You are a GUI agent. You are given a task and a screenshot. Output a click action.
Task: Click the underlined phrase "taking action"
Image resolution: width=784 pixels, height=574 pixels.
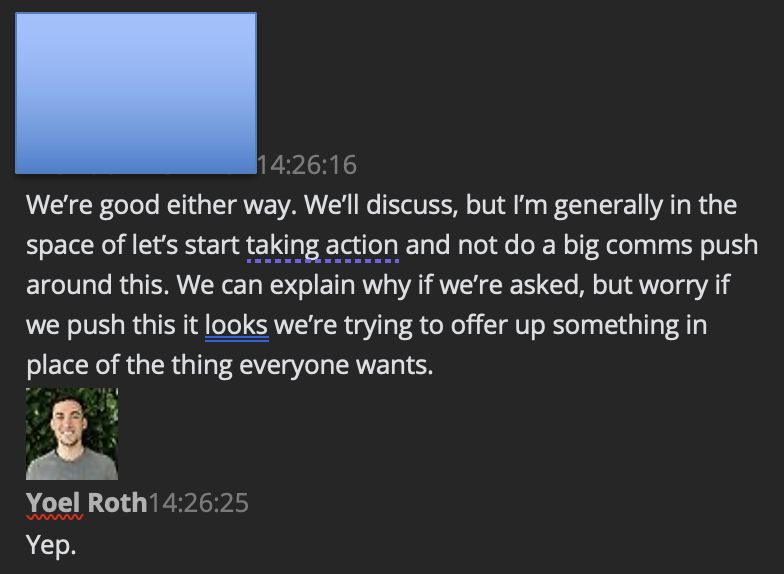point(322,245)
